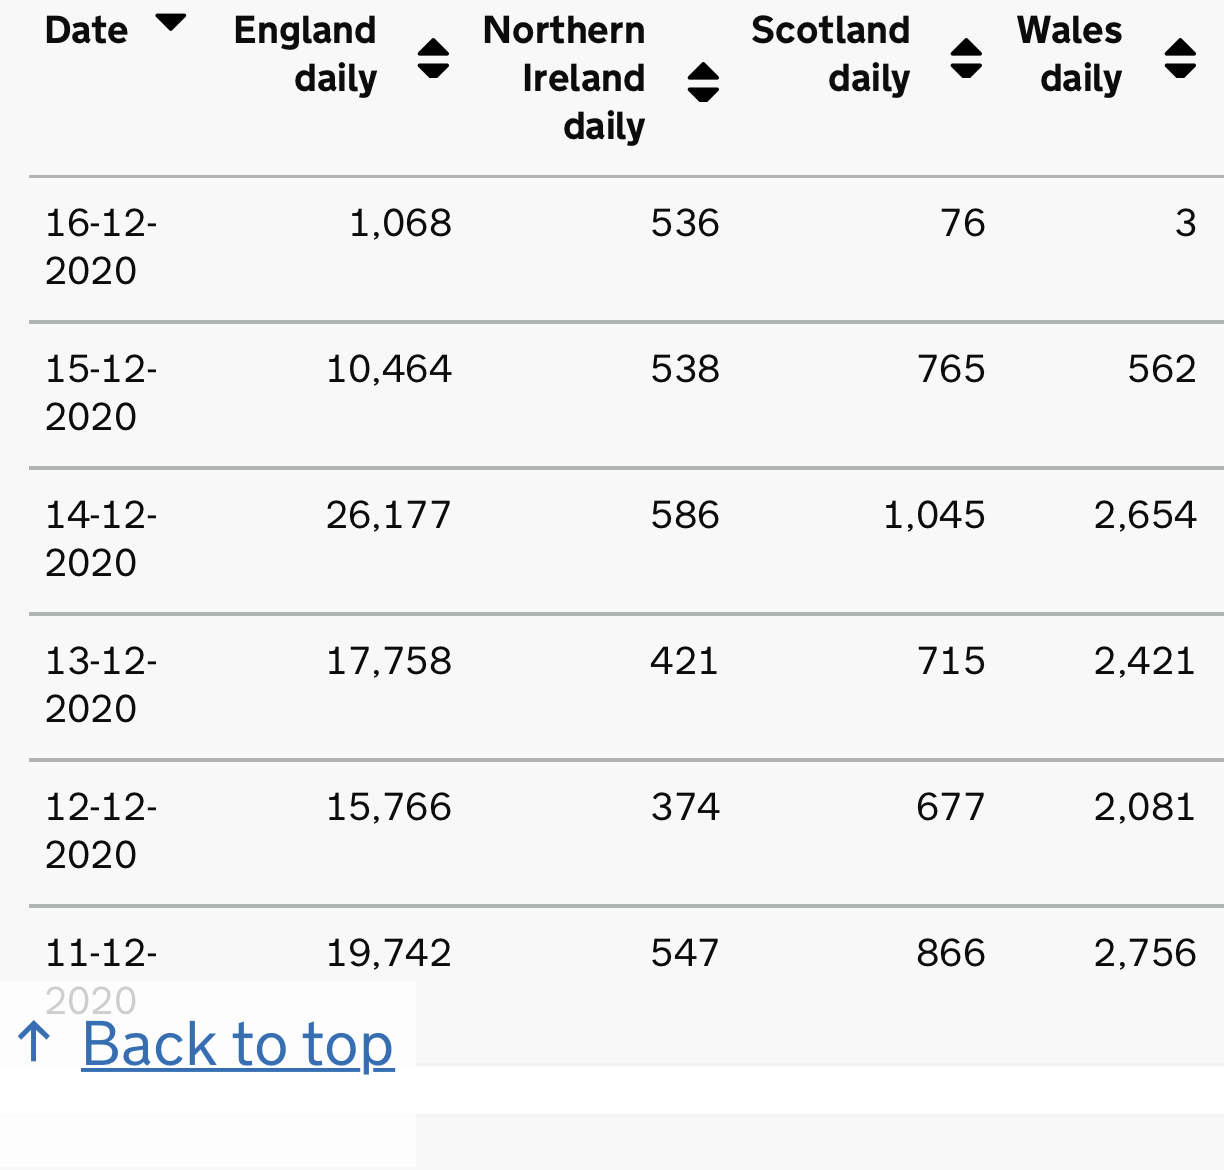The width and height of the screenshot is (1224, 1170).
Task: Click England value 19,742 cell
Action: click(389, 953)
